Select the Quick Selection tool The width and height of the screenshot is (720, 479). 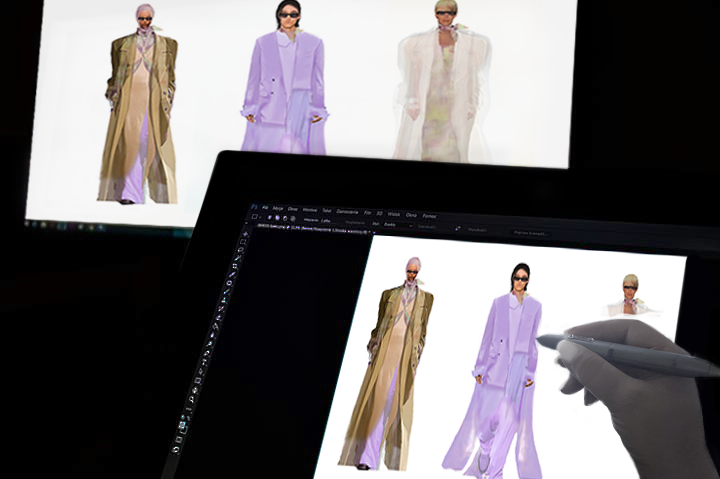point(238,258)
